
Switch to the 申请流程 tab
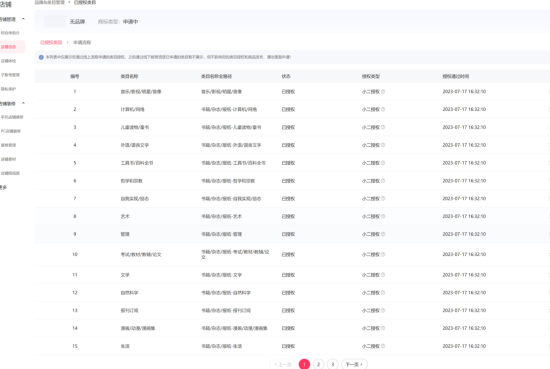pyautogui.click(x=82, y=42)
